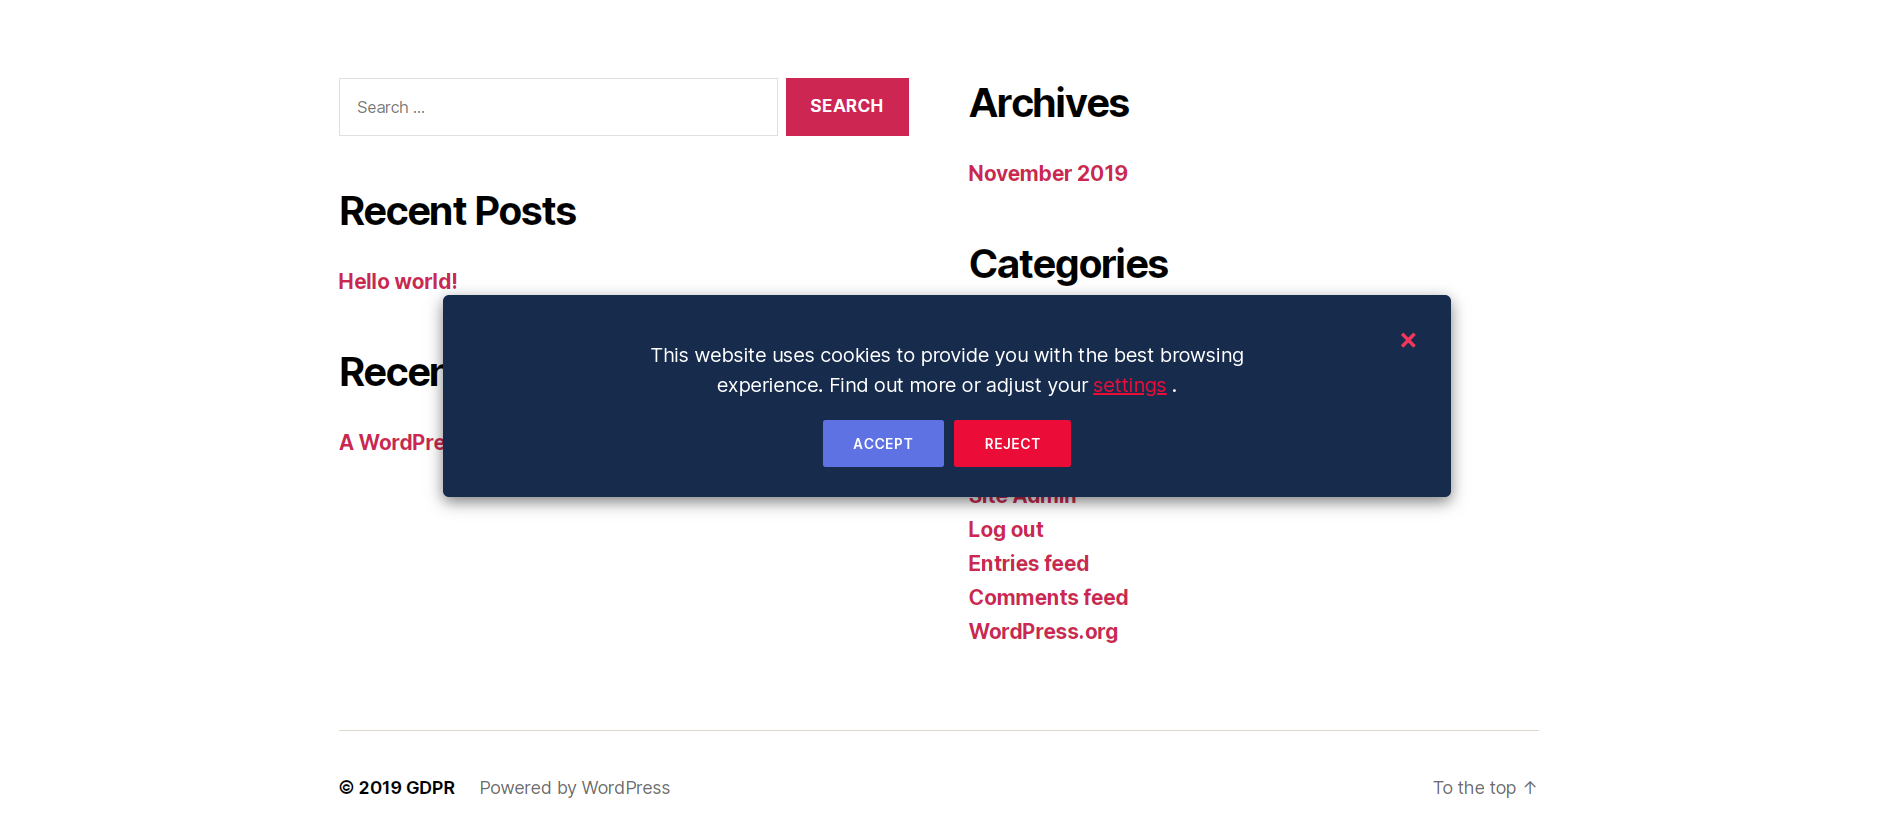Image resolution: width=1889 pixels, height=831 pixels.
Task: Click the Recent Posts heading
Action: click(457, 212)
